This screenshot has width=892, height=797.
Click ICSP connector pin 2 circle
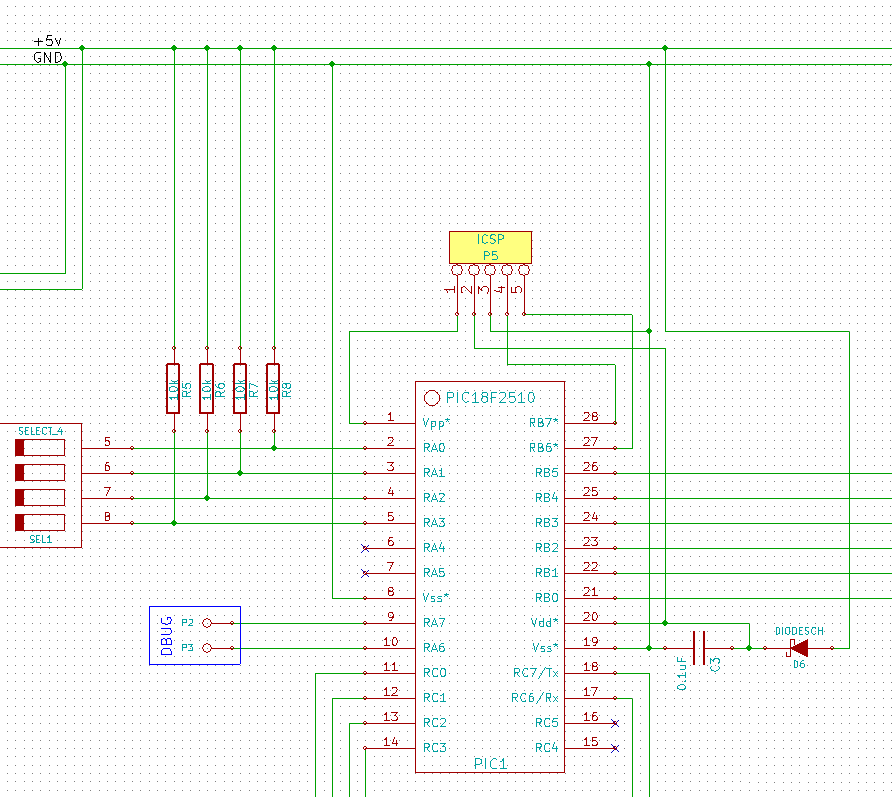point(474,270)
